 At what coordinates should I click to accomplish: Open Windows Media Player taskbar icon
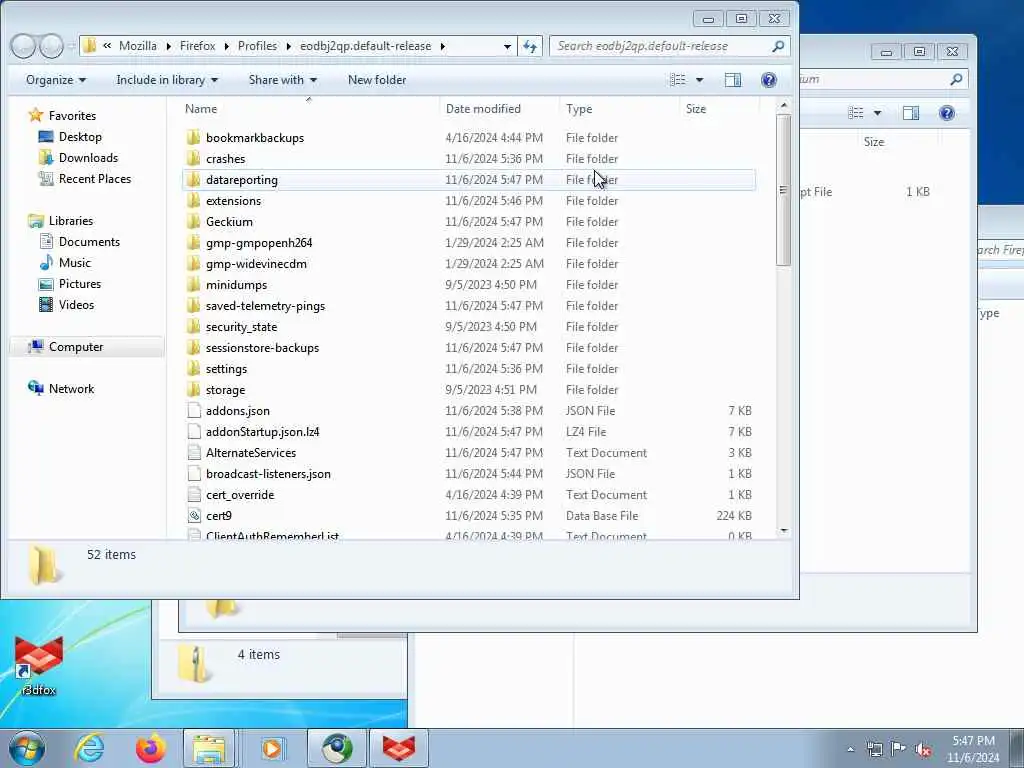pyautogui.click(x=272, y=748)
